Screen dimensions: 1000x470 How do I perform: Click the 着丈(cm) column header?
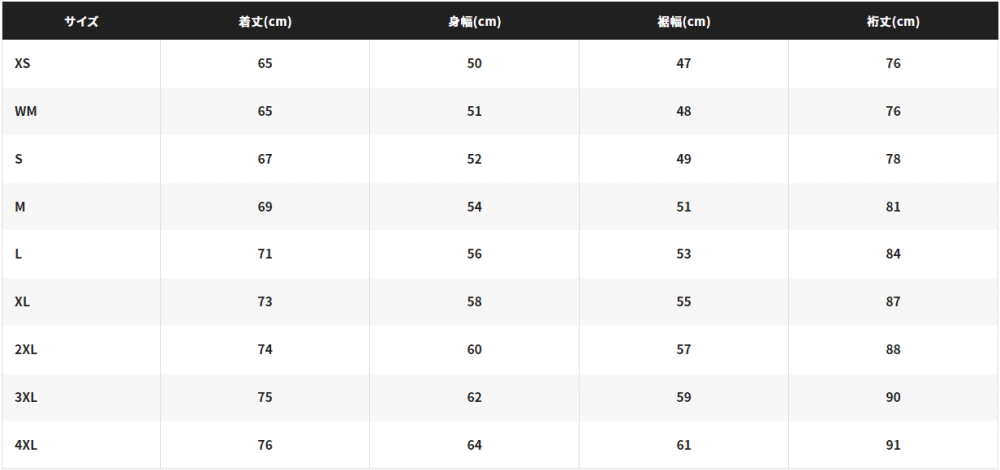click(265, 21)
